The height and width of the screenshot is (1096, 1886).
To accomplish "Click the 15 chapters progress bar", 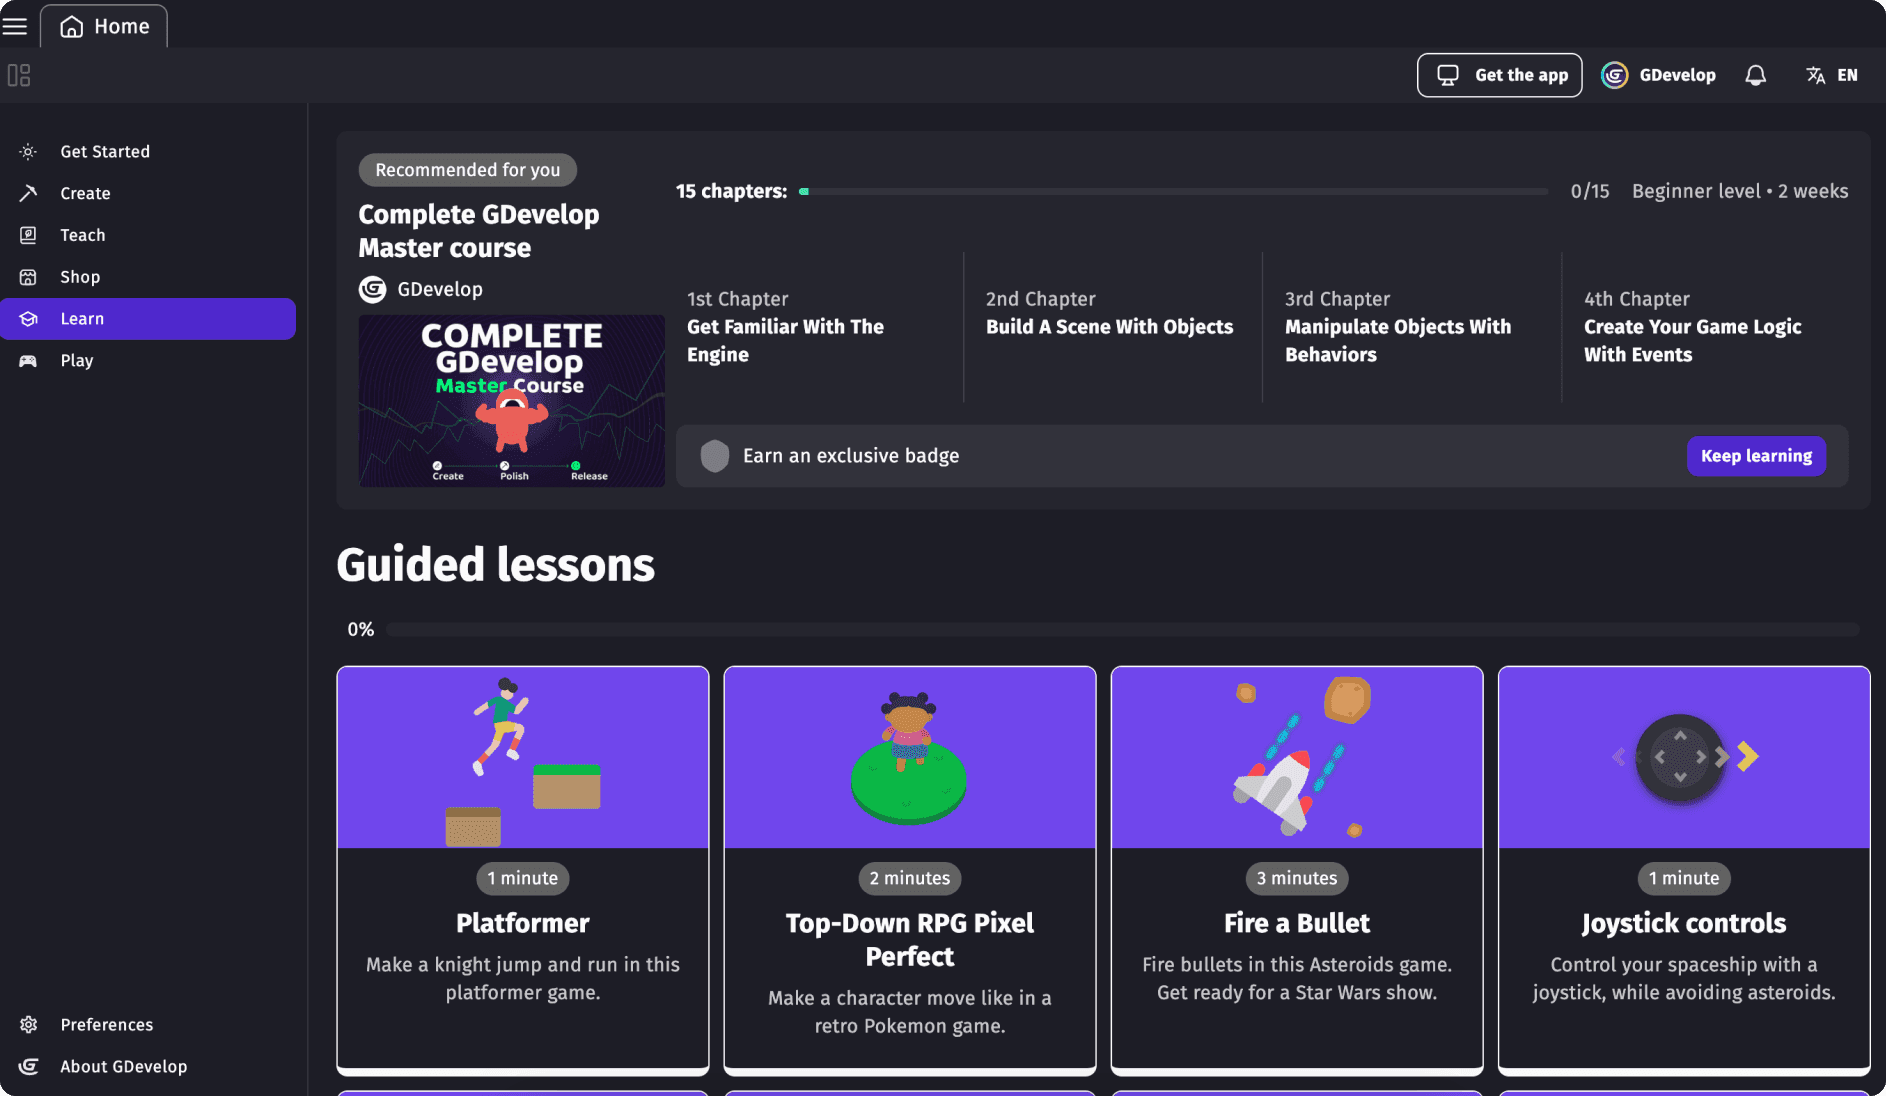I will point(1173,191).
